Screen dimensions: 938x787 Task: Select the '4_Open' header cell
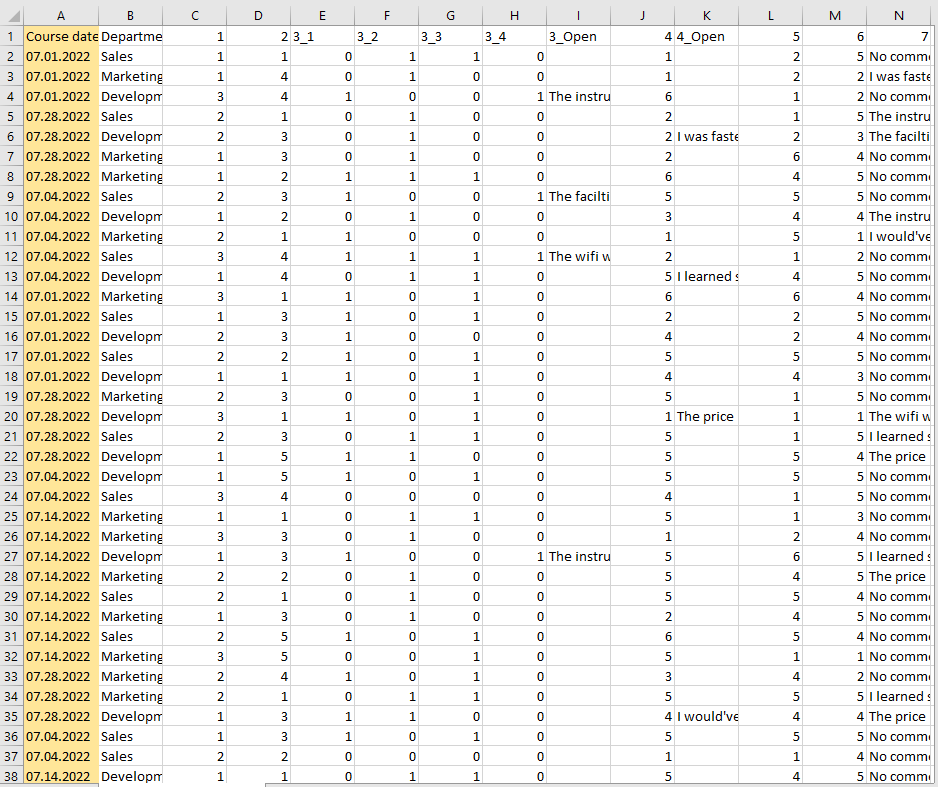coord(706,36)
